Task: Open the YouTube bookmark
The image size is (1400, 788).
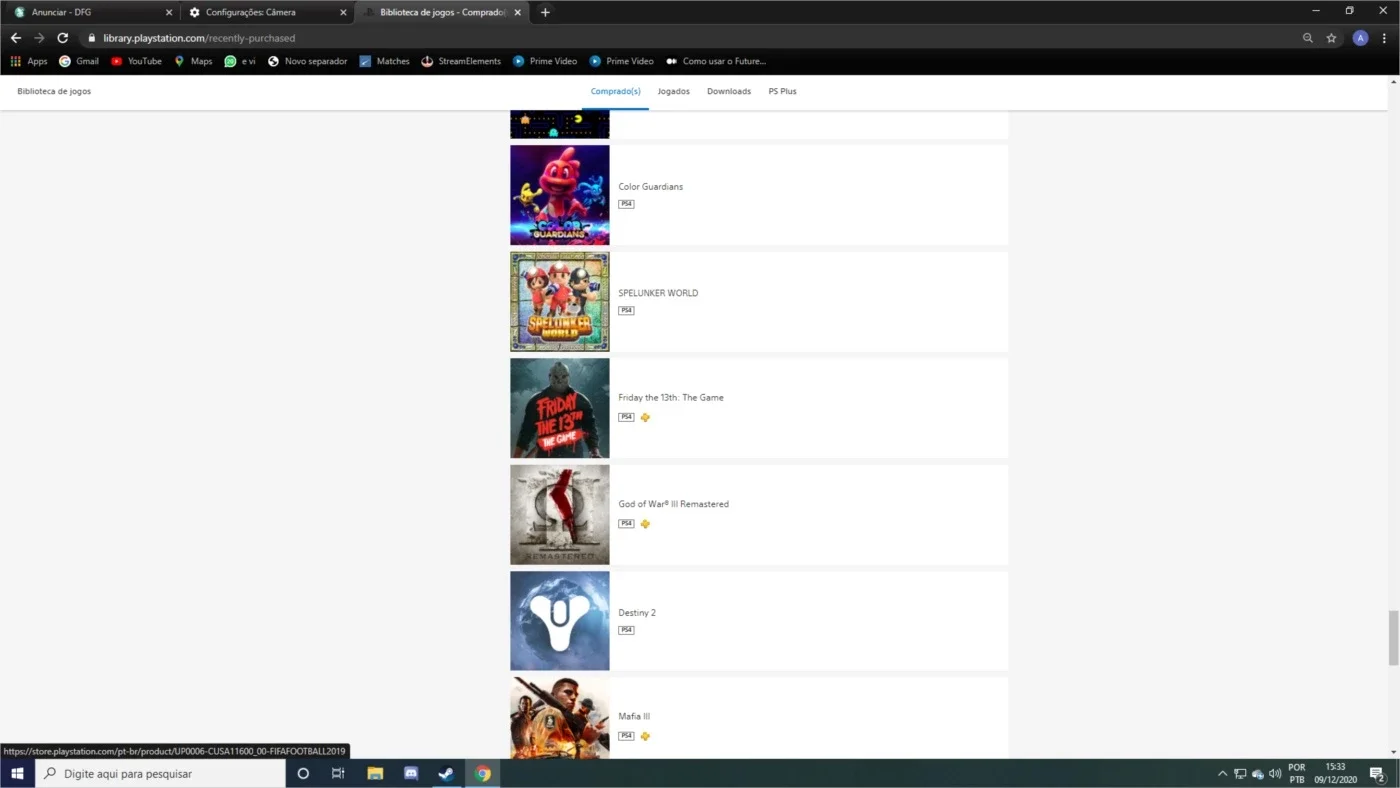Action: coord(136,61)
